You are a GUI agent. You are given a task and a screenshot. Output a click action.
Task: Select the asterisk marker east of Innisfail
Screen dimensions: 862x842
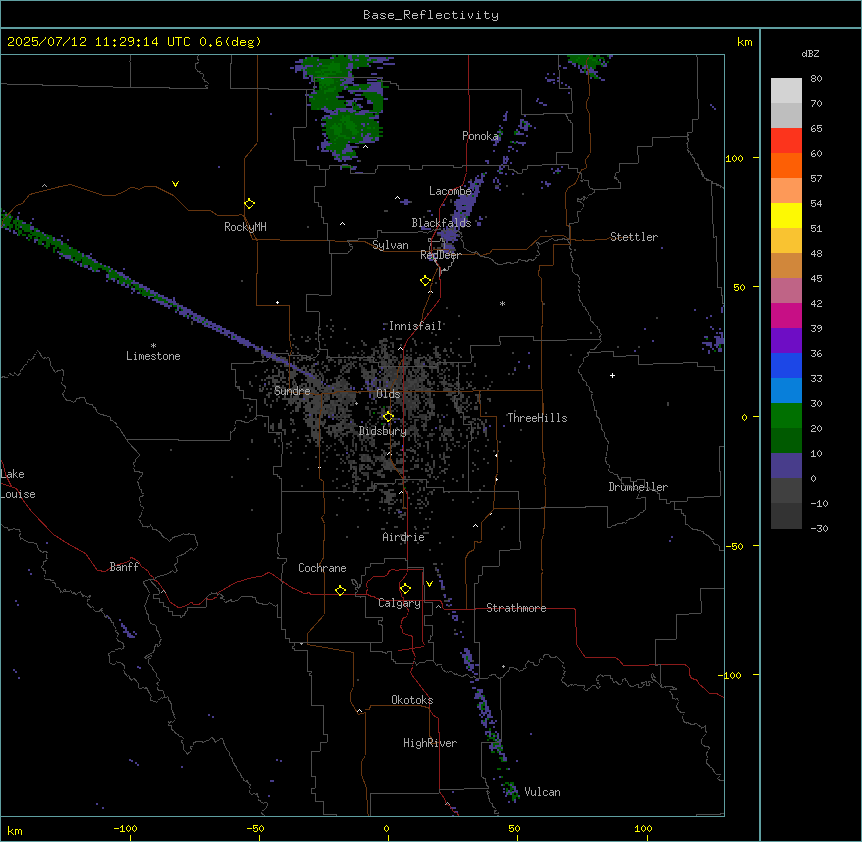click(x=502, y=303)
